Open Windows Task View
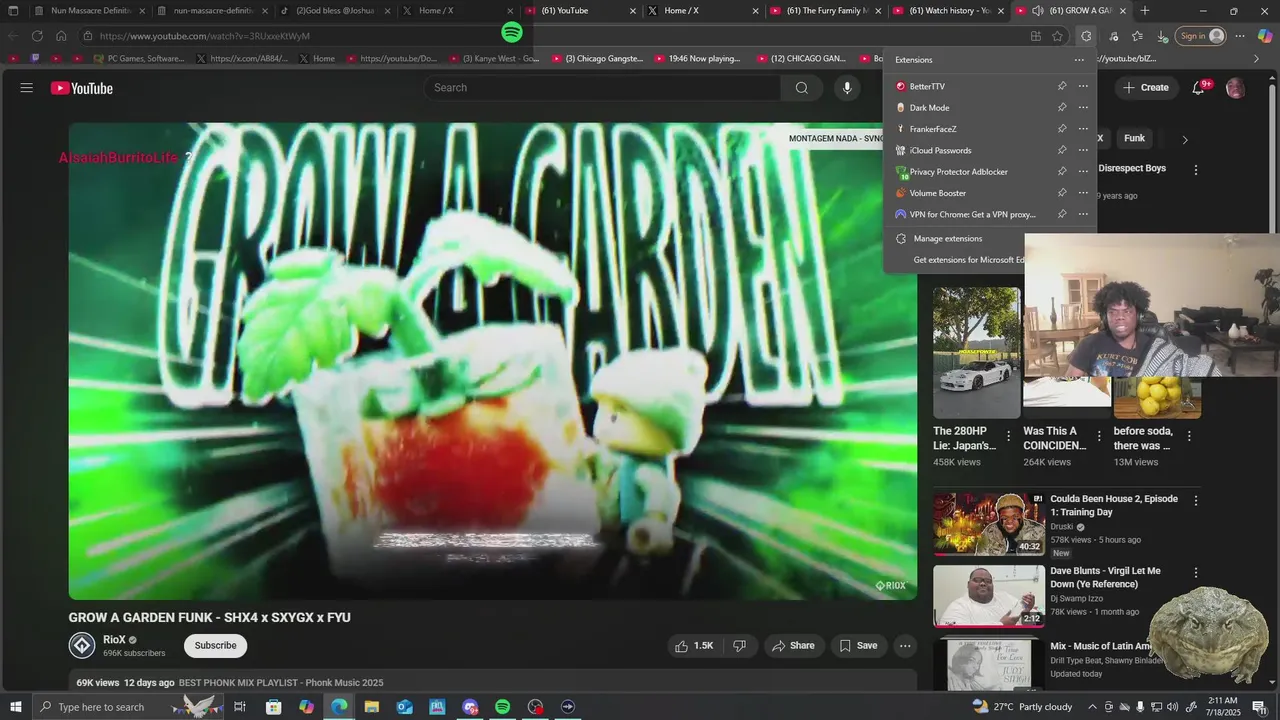The image size is (1280, 720). point(240,707)
